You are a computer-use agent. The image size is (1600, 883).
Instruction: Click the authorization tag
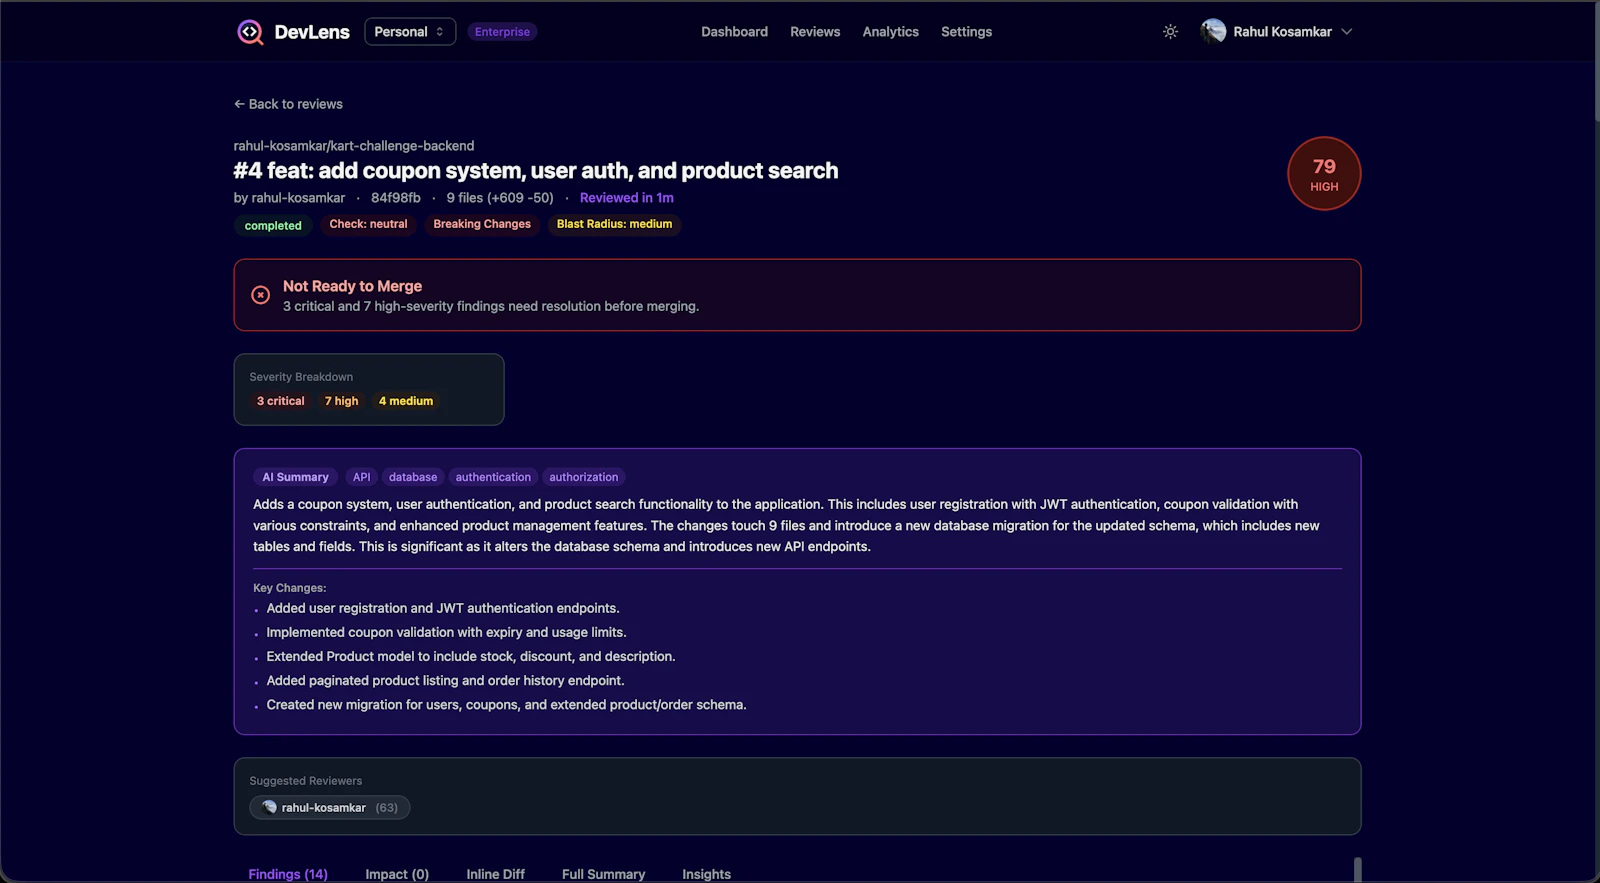[584, 477]
